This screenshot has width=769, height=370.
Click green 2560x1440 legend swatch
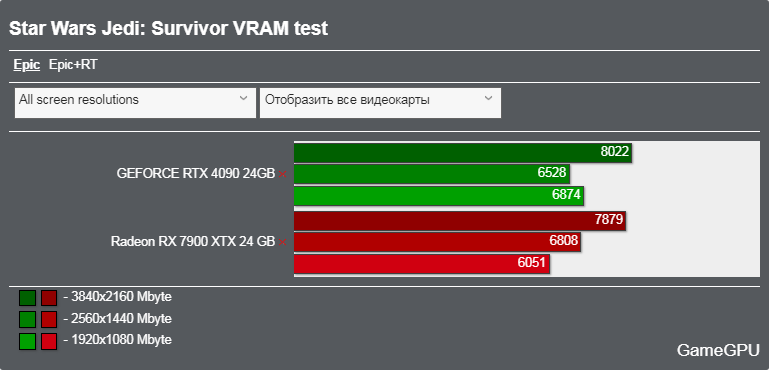(27, 319)
